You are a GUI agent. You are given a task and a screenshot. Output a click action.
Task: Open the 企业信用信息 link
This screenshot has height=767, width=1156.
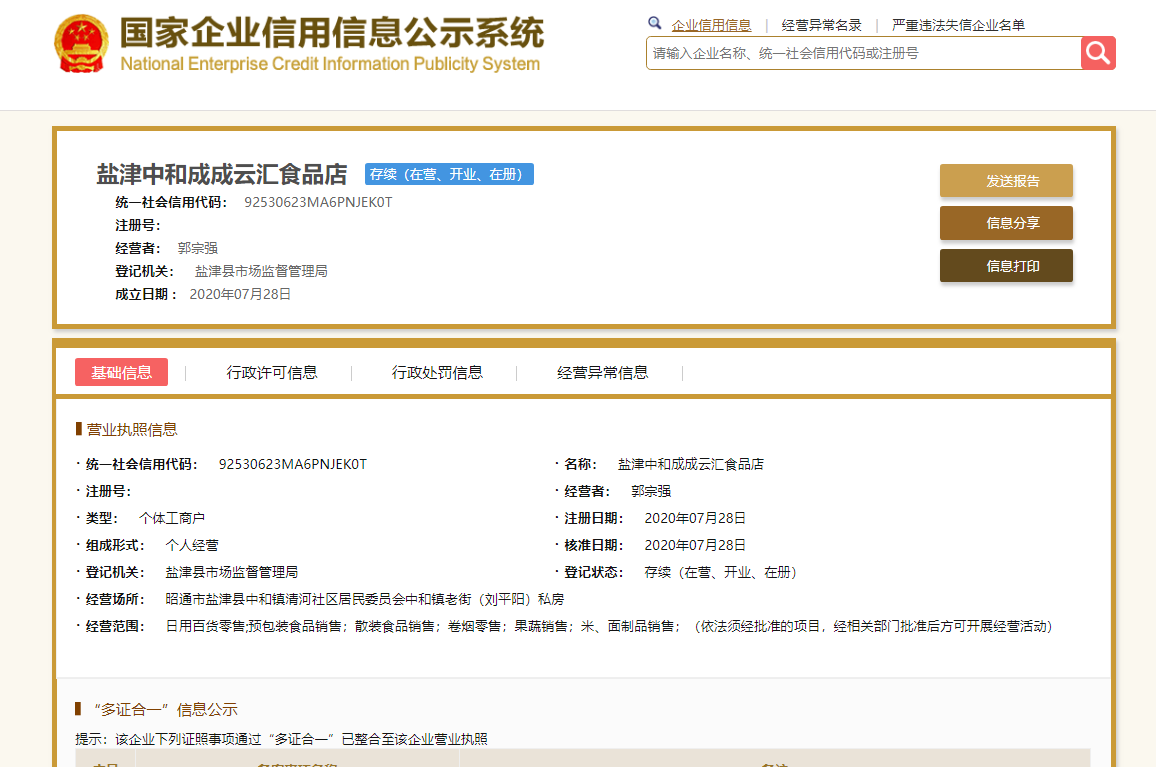point(711,25)
